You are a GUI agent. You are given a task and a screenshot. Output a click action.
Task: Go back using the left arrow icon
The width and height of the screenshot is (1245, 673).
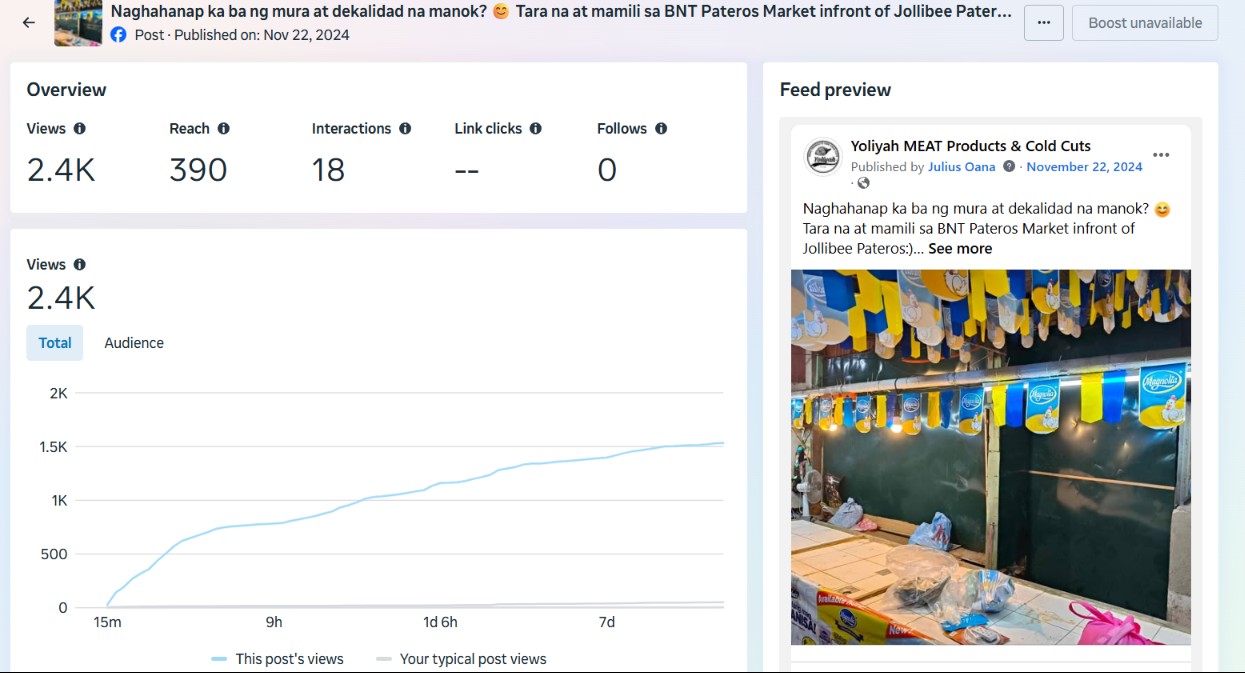coord(29,22)
